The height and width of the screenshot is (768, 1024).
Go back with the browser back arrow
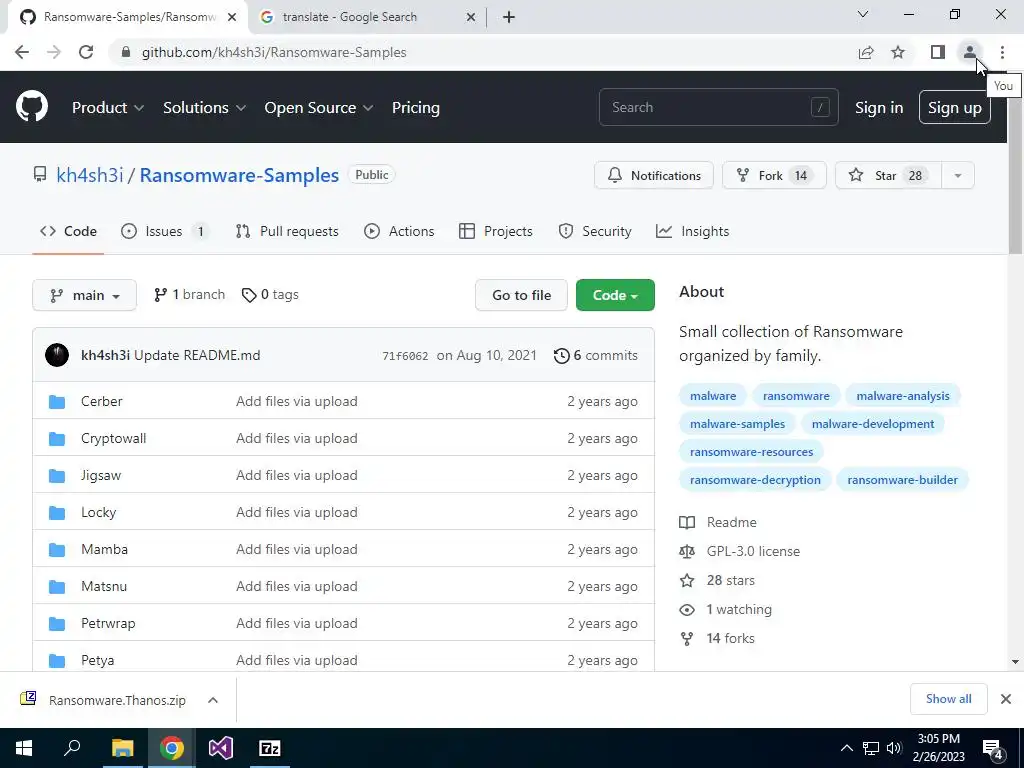[x=22, y=52]
